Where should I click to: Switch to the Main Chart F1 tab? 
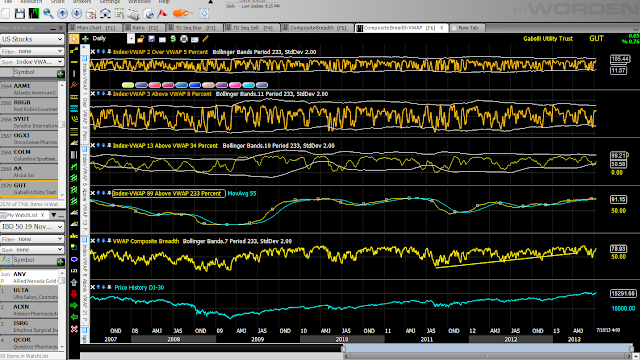(x=95, y=28)
